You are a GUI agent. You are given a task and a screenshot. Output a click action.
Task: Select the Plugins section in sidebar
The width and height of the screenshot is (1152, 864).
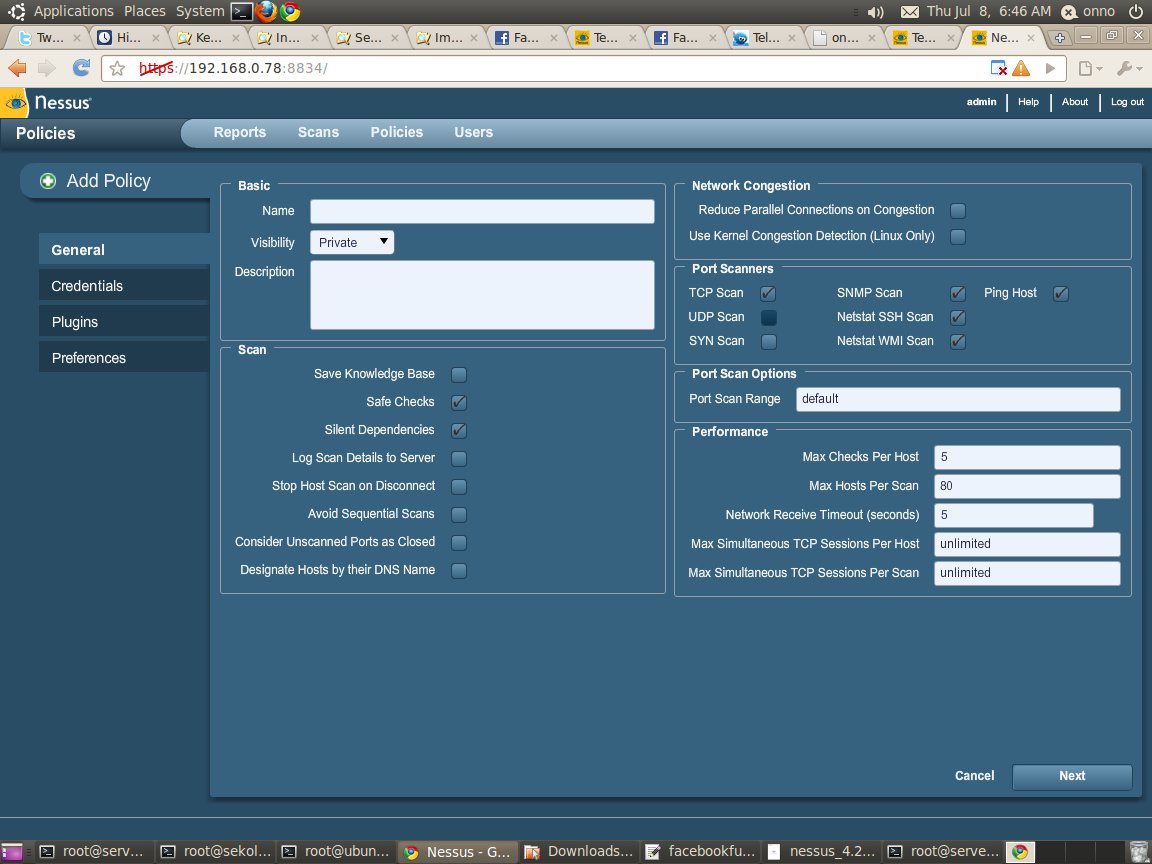[x=75, y=322]
